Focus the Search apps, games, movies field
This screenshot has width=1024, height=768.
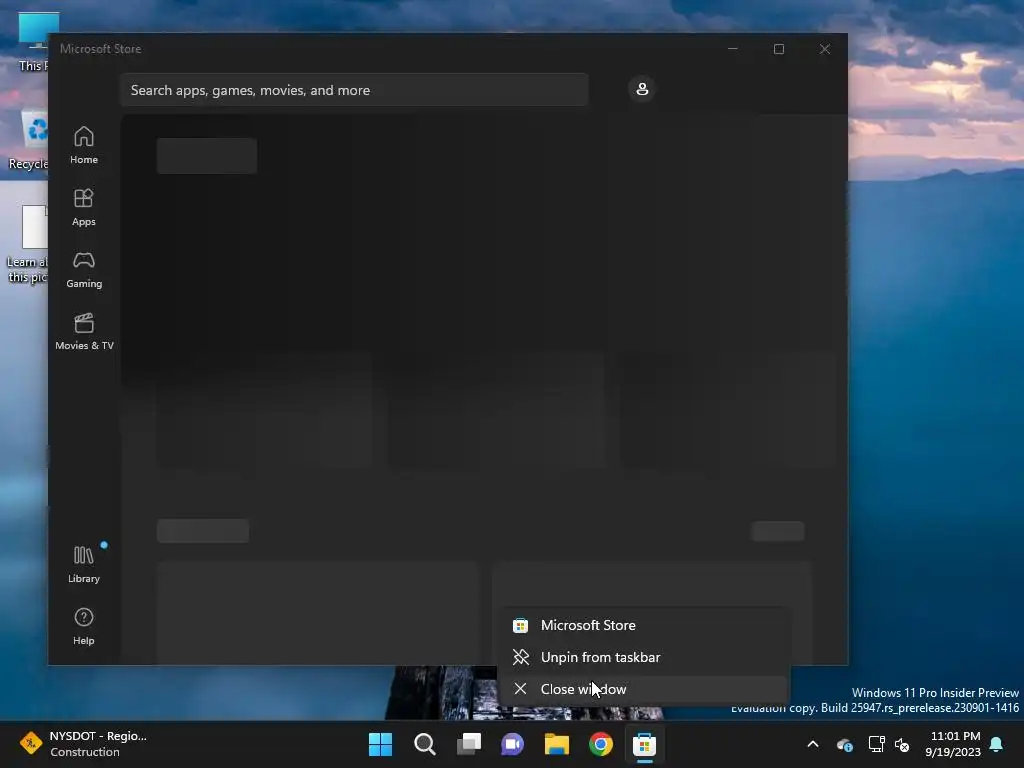pyautogui.click(x=354, y=90)
